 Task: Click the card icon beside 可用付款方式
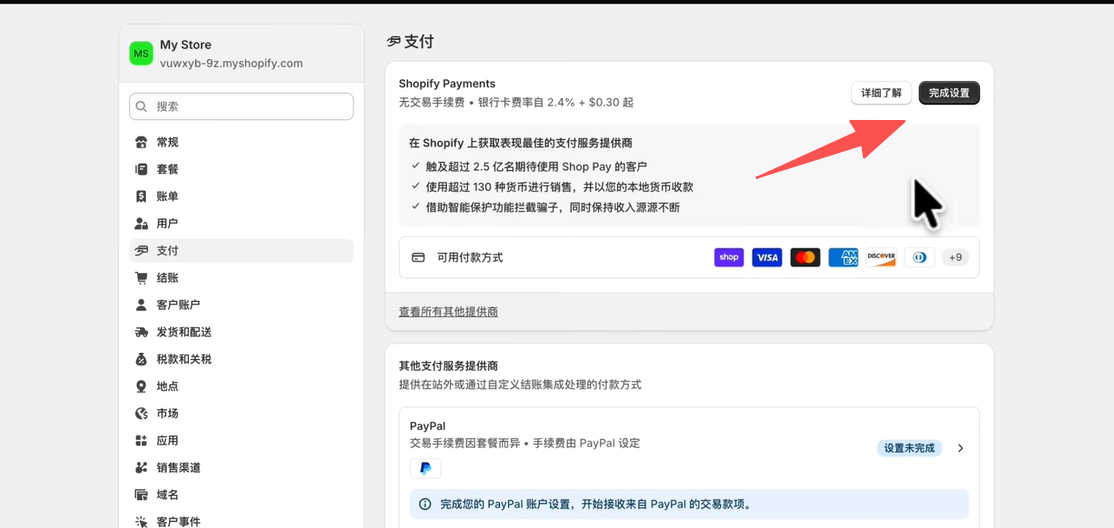click(418, 257)
